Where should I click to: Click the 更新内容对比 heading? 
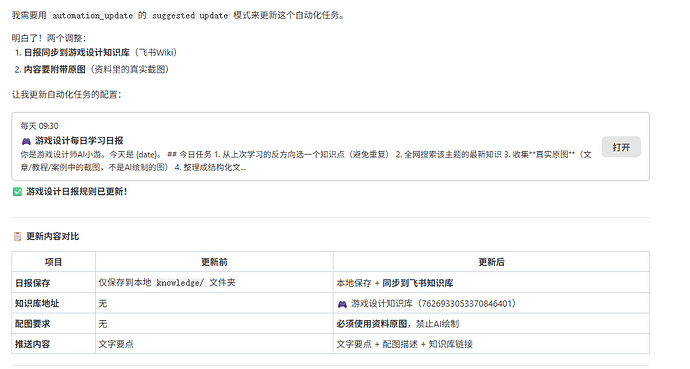coord(53,237)
